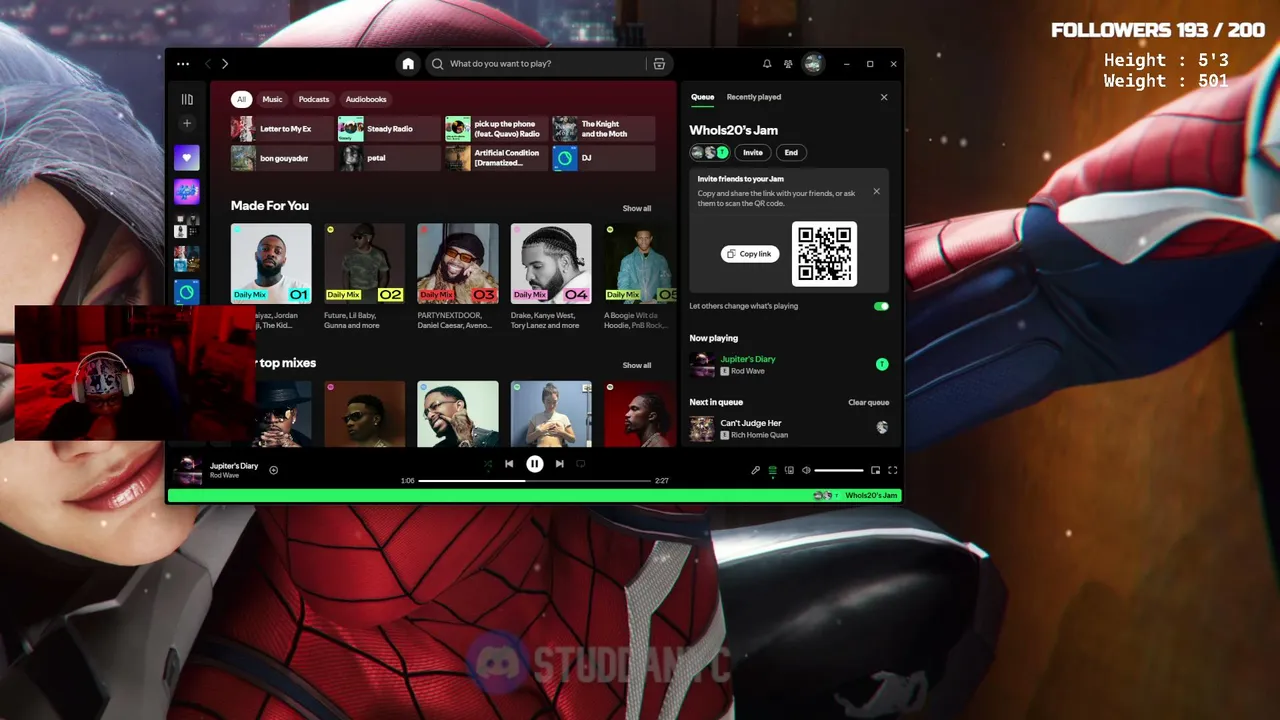Viewport: 1280px width, 720px height.
Task: Close the Queue side panel
Action: click(884, 97)
